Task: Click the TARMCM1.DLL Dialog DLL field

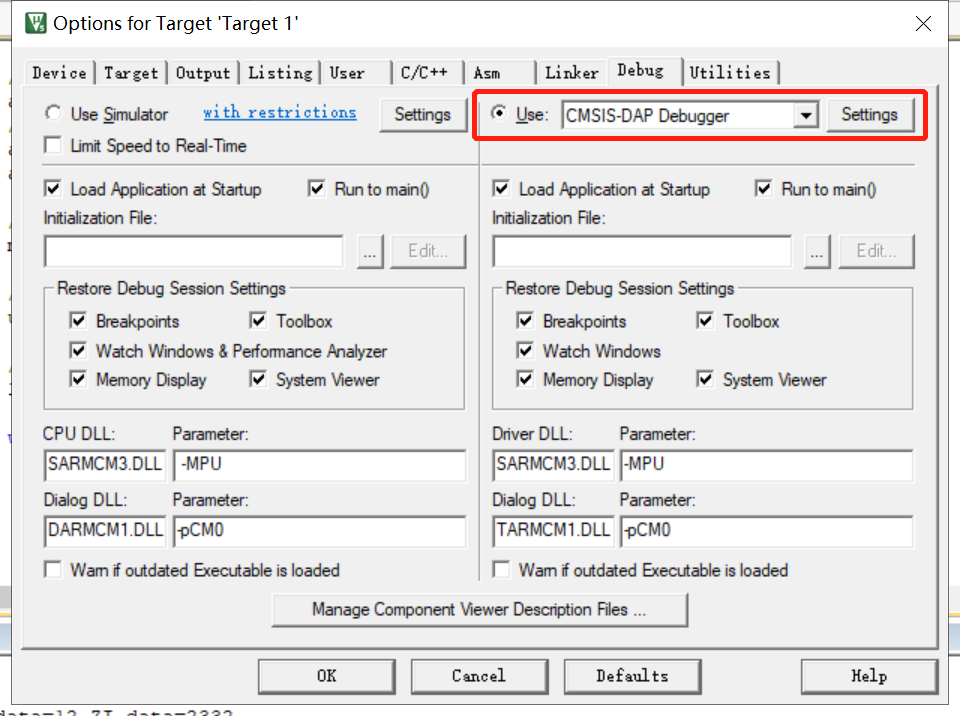Action: (553, 531)
